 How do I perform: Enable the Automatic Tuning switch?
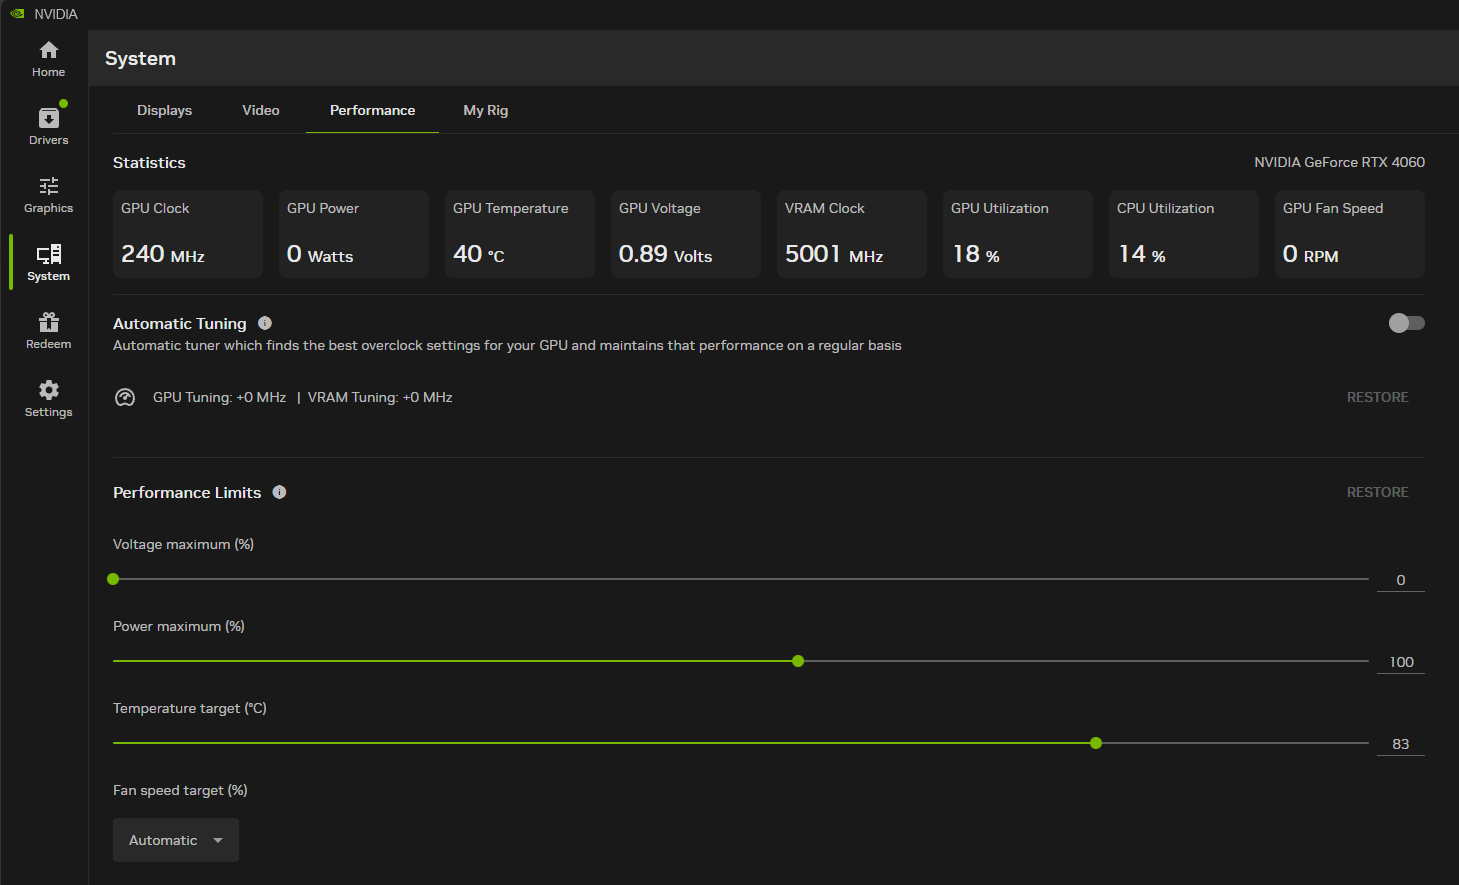[x=1406, y=323]
